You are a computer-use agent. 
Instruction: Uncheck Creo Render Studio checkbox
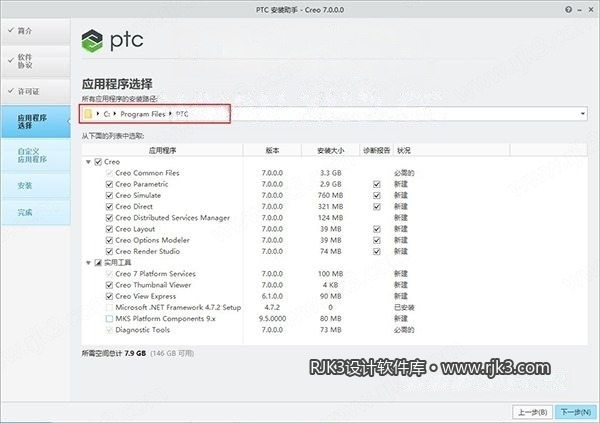[x=109, y=252]
